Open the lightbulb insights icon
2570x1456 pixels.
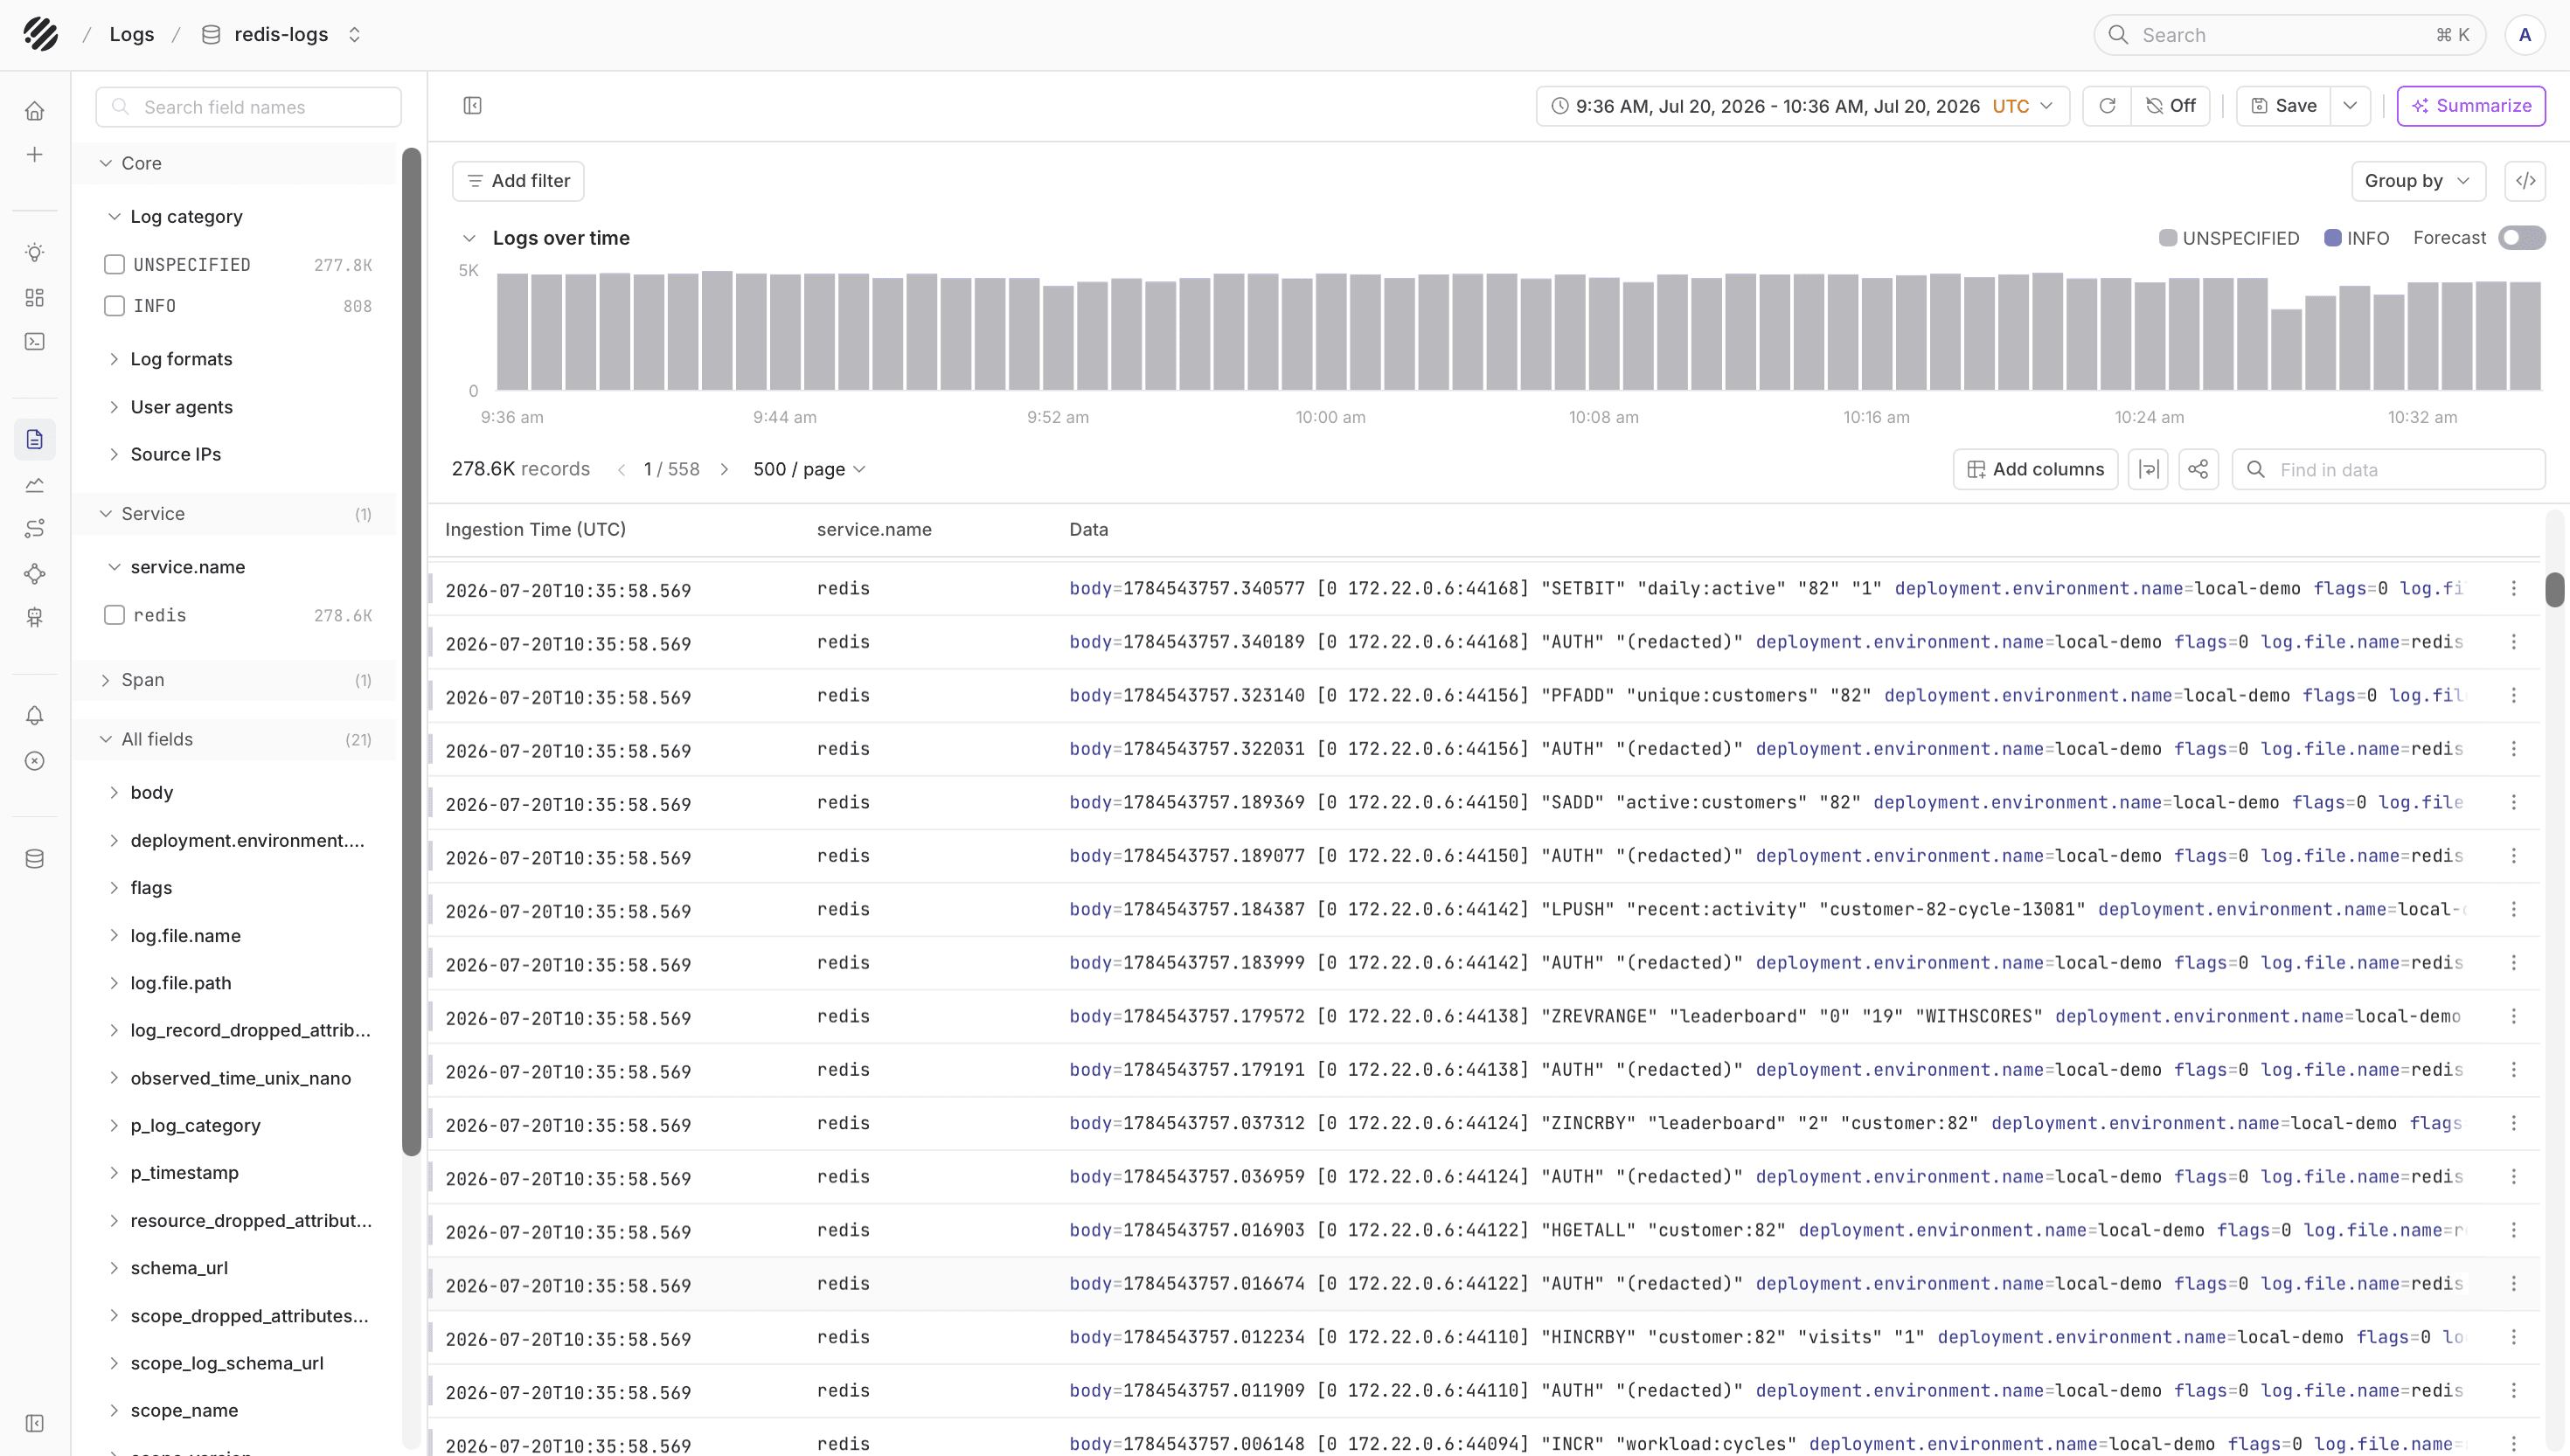[35, 253]
